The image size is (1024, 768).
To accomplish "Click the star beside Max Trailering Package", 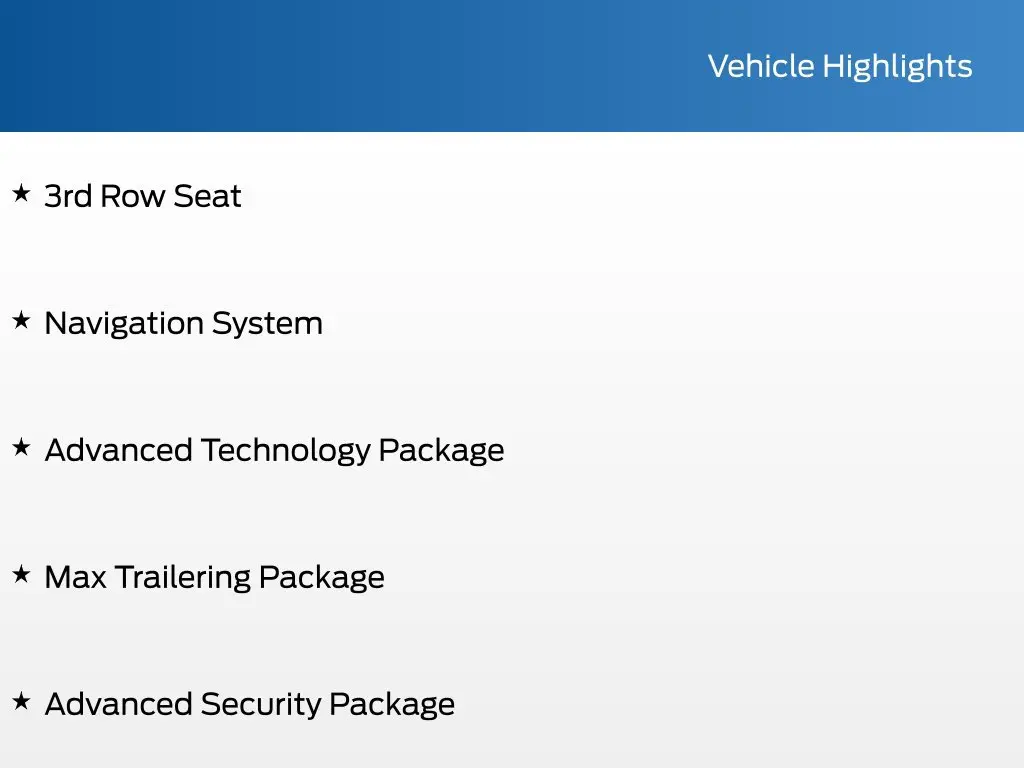I will coord(22,574).
